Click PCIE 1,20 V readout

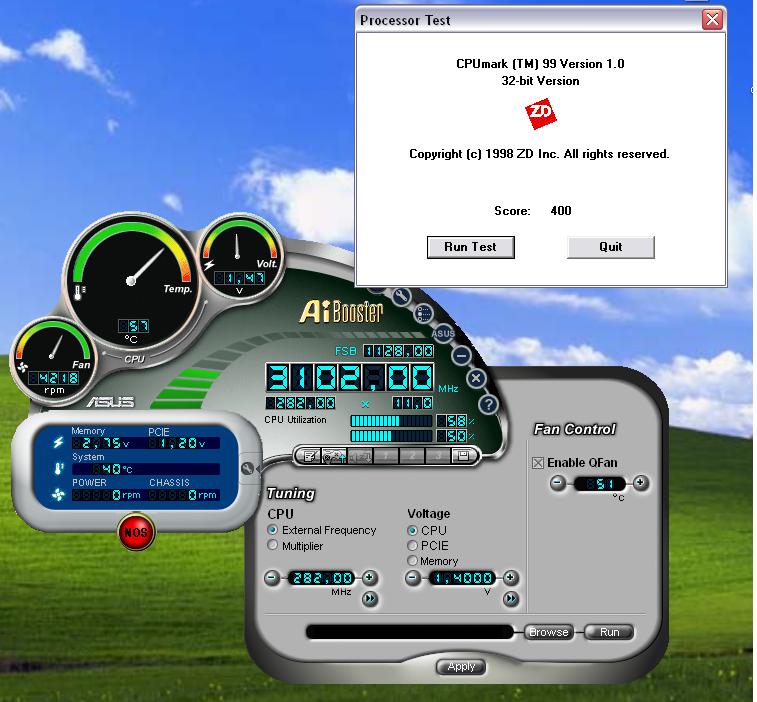183,443
